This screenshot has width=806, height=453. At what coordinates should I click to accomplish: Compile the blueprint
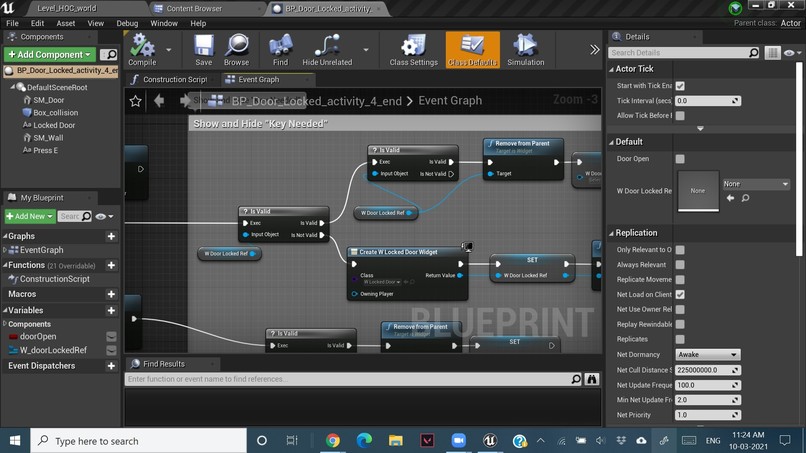tap(142, 50)
